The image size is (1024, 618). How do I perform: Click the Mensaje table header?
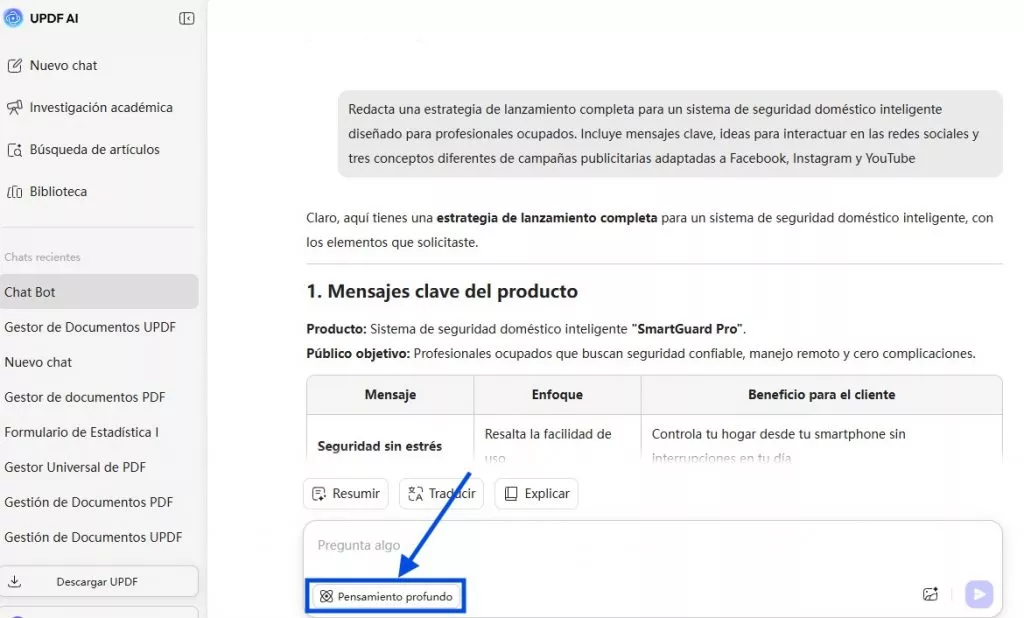coord(391,395)
